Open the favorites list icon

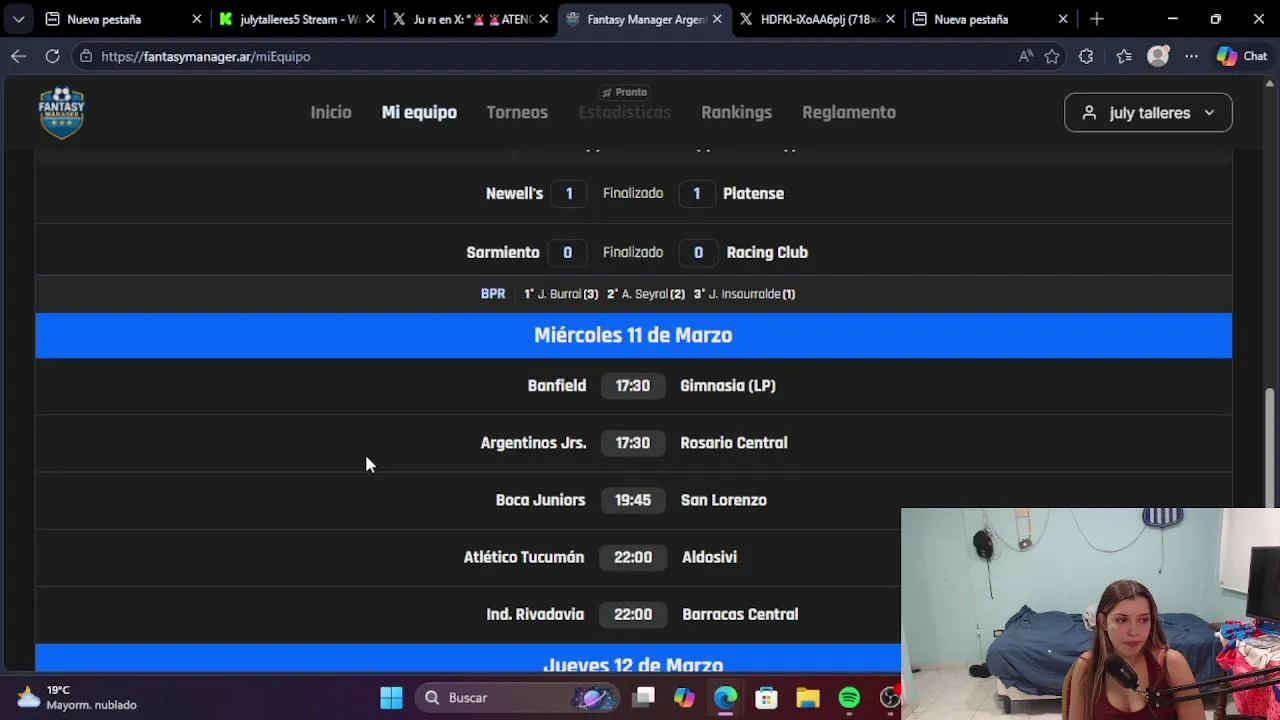[x=1124, y=56]
